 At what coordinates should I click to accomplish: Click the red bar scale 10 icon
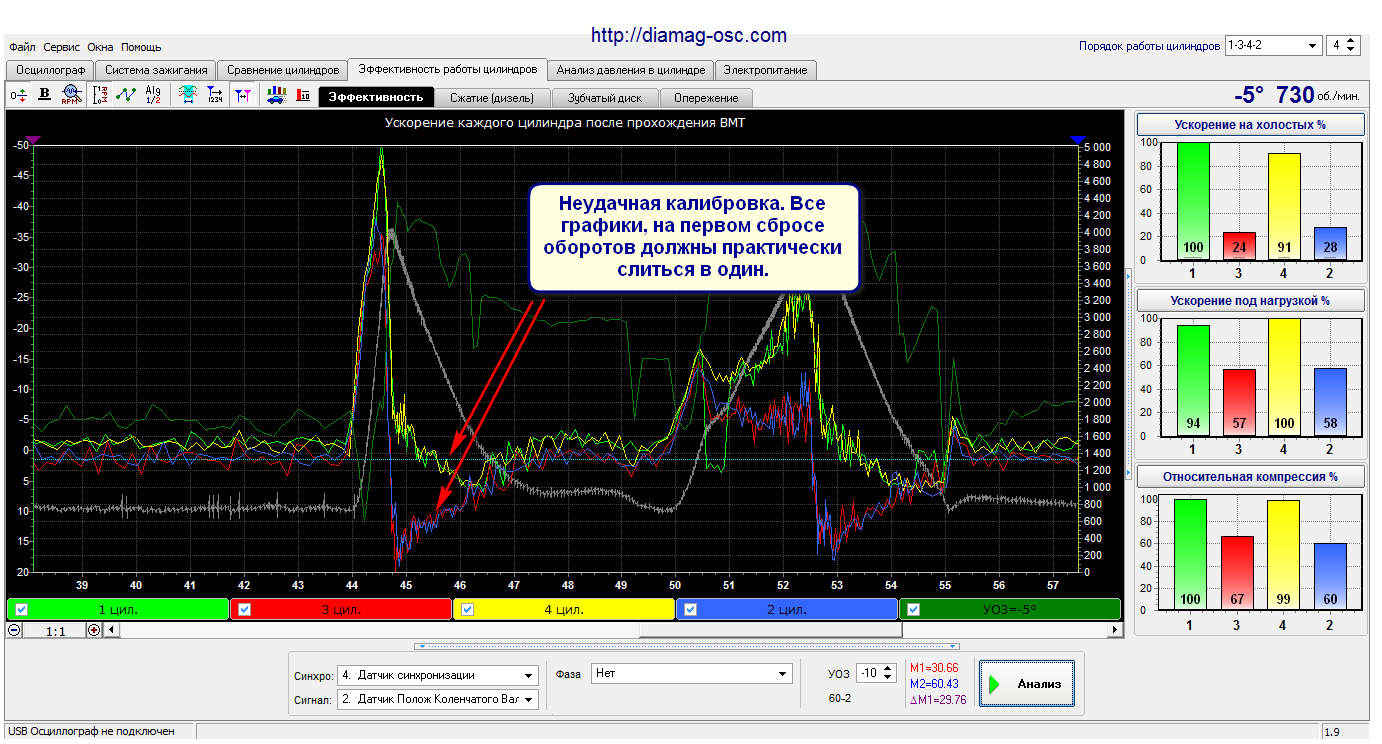[x=303, y=96]
